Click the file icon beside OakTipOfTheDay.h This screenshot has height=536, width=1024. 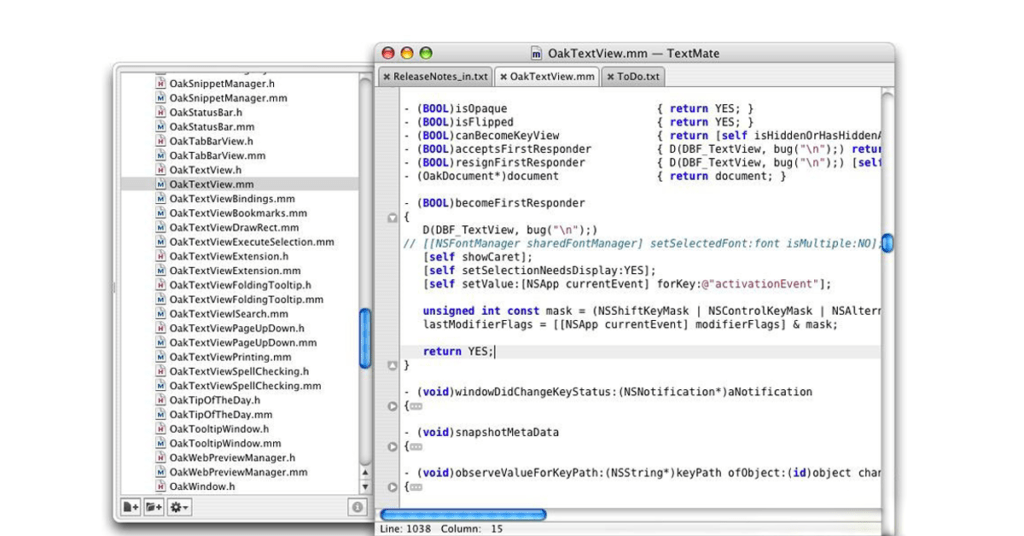click(160, 400)
